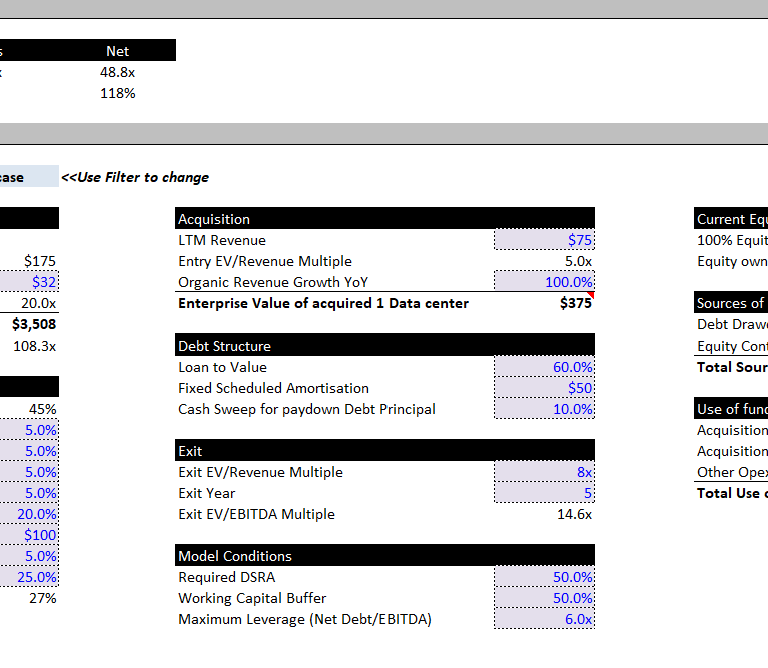
Task: Click the Required DSRA 50.0% cell
Action: pos(544,577)
